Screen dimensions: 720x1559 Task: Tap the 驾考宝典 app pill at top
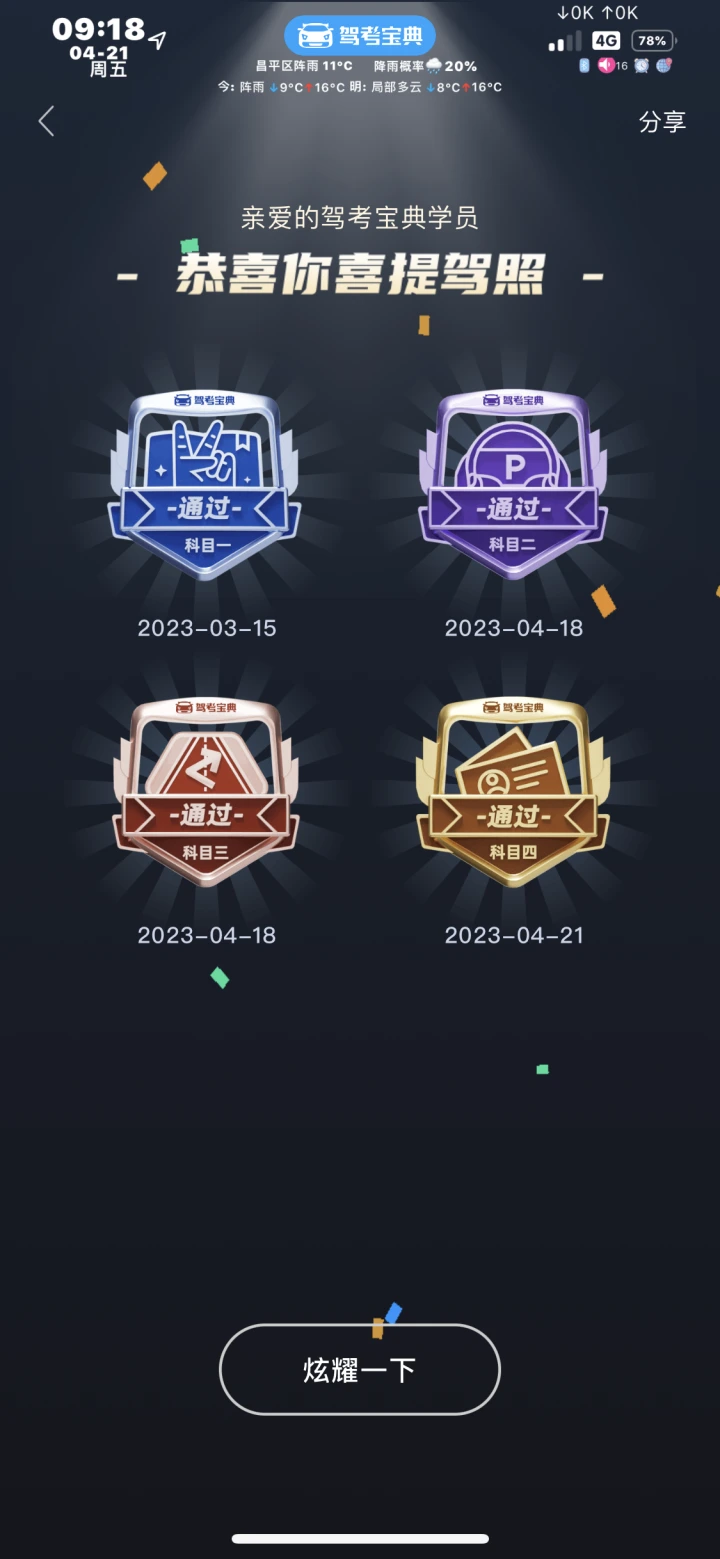point(360,36)
